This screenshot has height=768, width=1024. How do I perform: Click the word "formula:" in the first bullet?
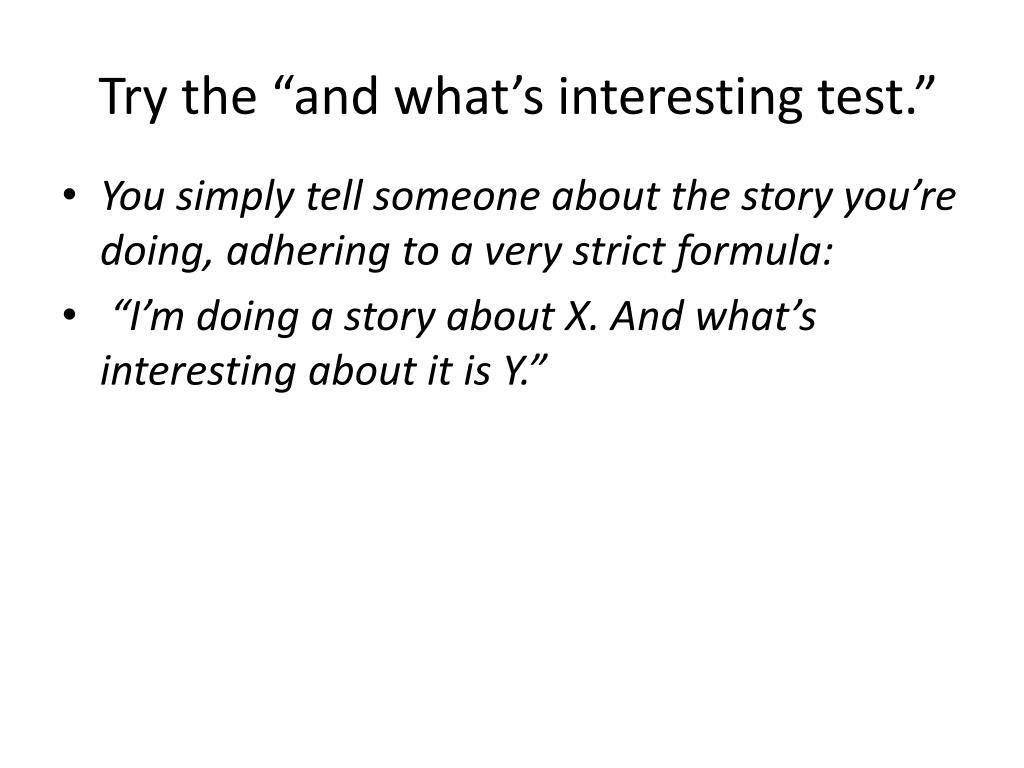click(753, 252)
